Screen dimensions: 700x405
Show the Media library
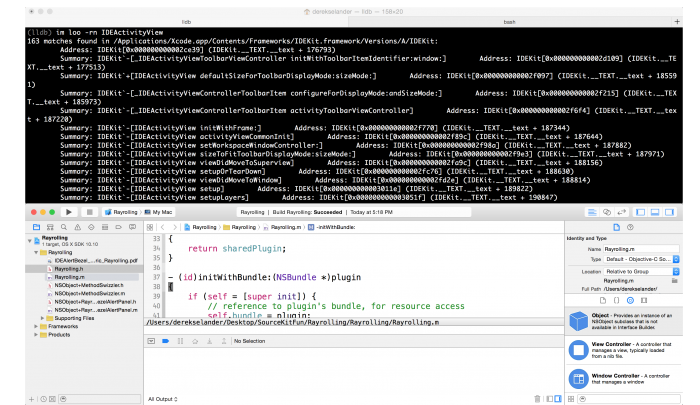(644, 301)
